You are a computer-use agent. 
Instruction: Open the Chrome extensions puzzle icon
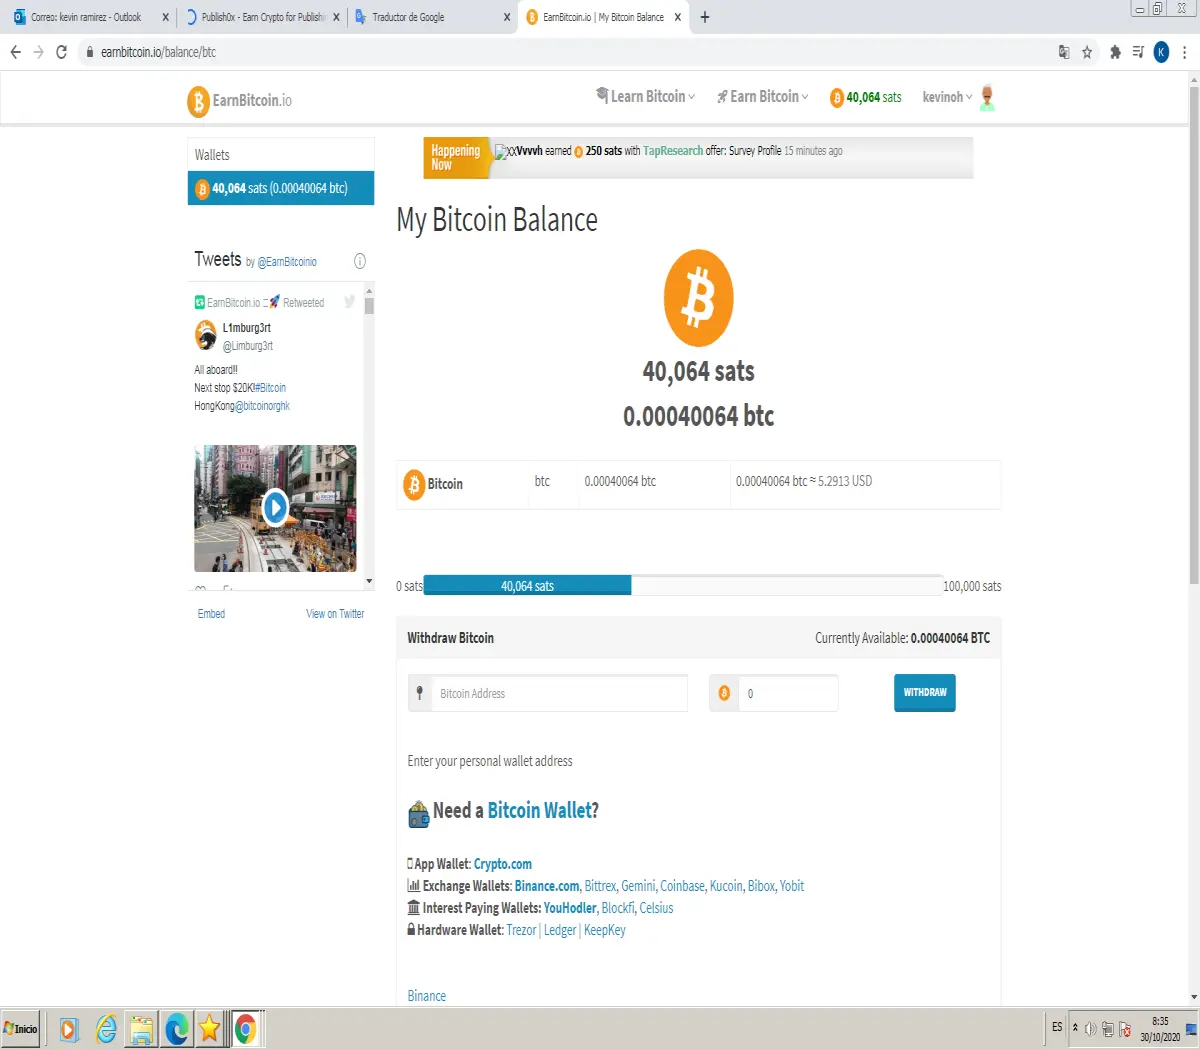coord(1115,52)
